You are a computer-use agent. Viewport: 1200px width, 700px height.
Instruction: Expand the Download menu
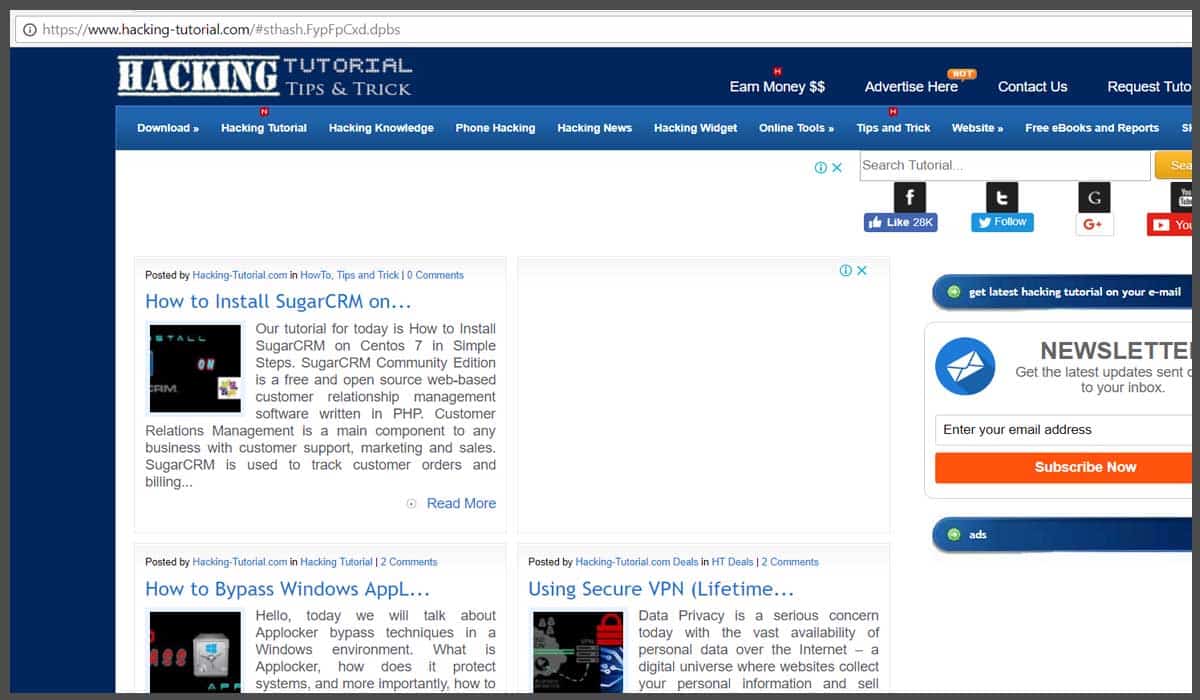tap(168, 128)
